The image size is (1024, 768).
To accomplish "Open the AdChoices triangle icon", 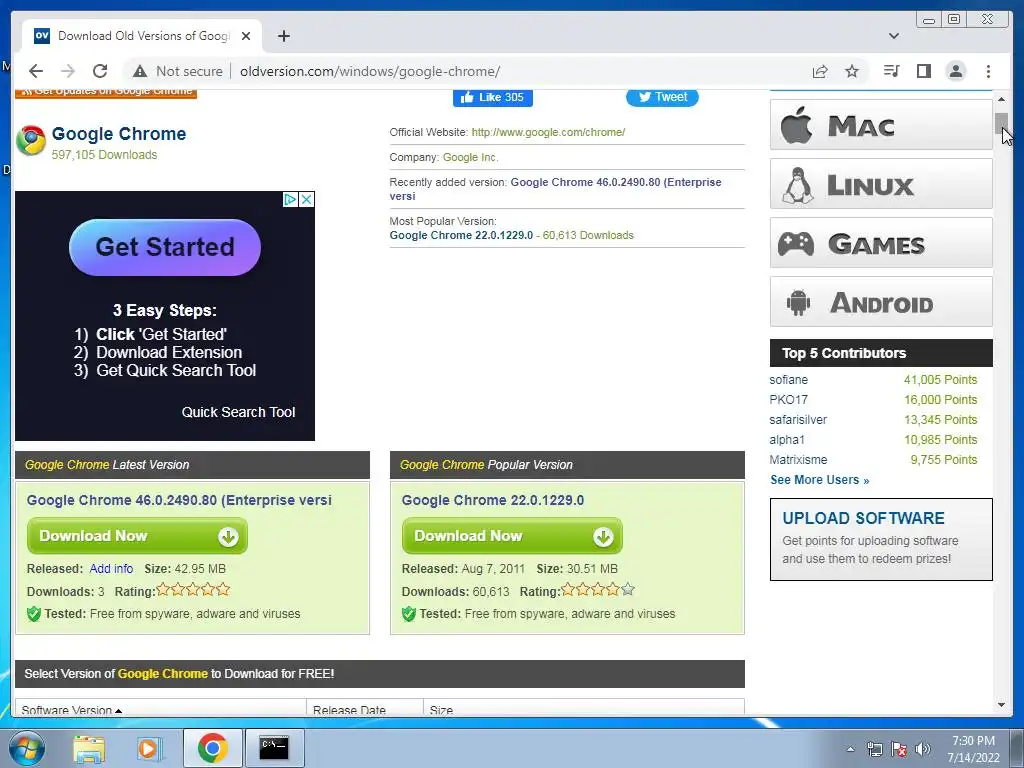I will pyautogui.click(x=291, y=199).
